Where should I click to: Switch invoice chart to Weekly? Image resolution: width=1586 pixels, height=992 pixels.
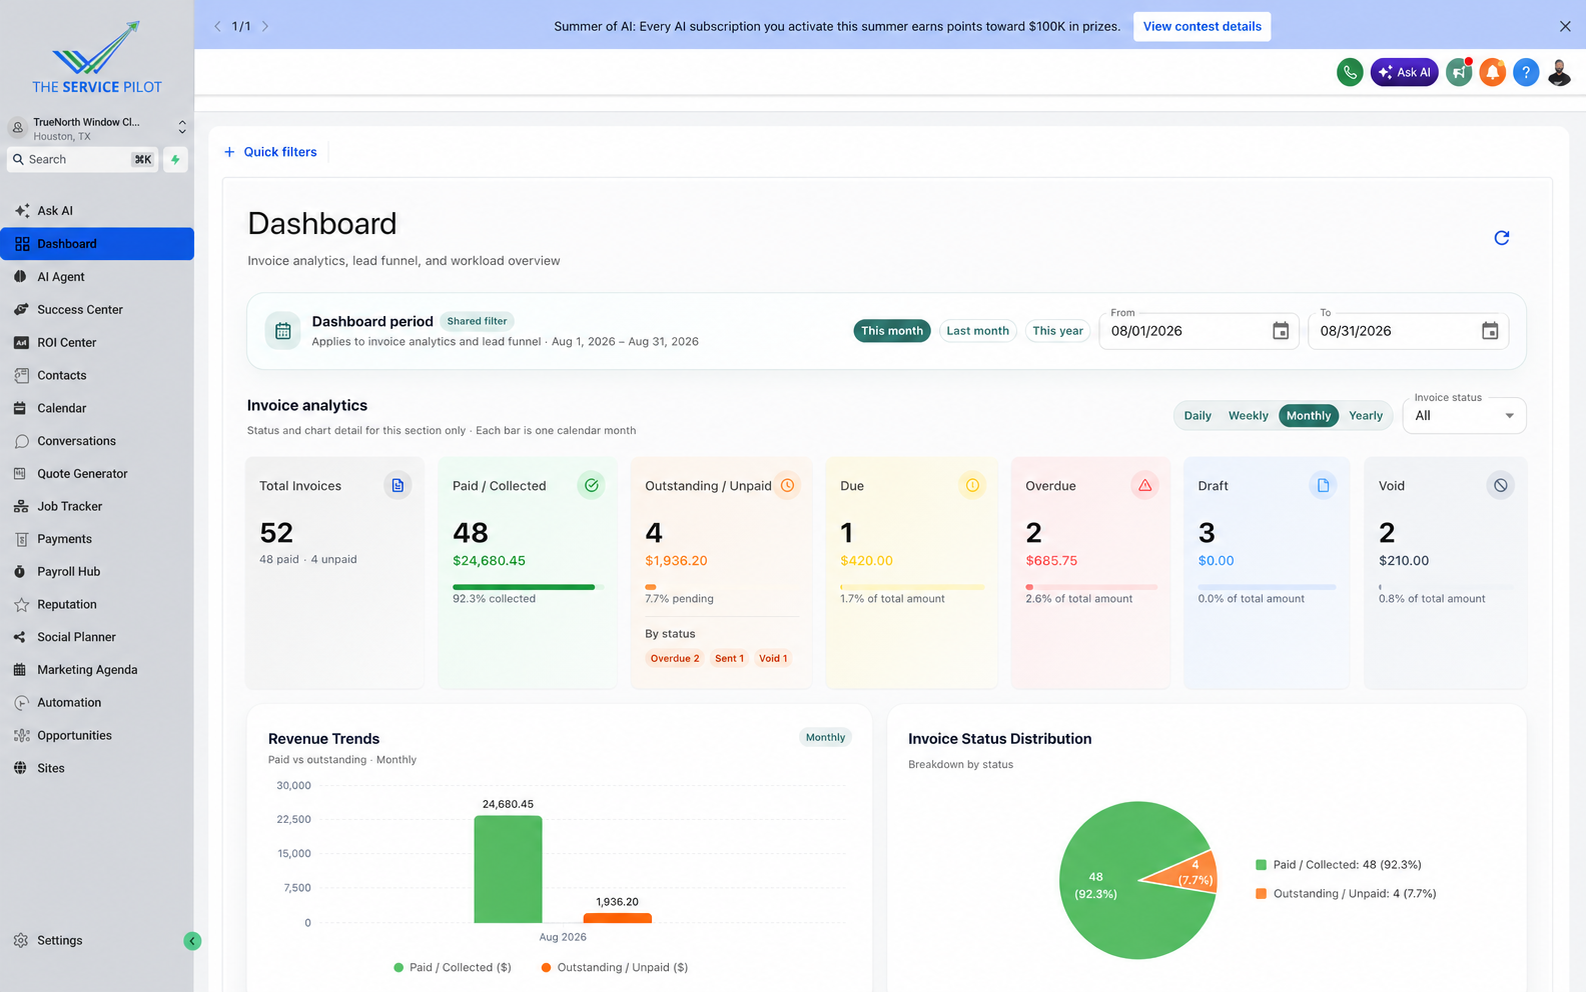[1248, 416]
